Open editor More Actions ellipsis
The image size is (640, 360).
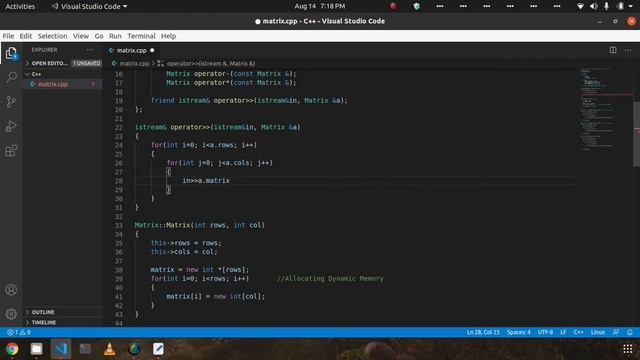(628, 50)
